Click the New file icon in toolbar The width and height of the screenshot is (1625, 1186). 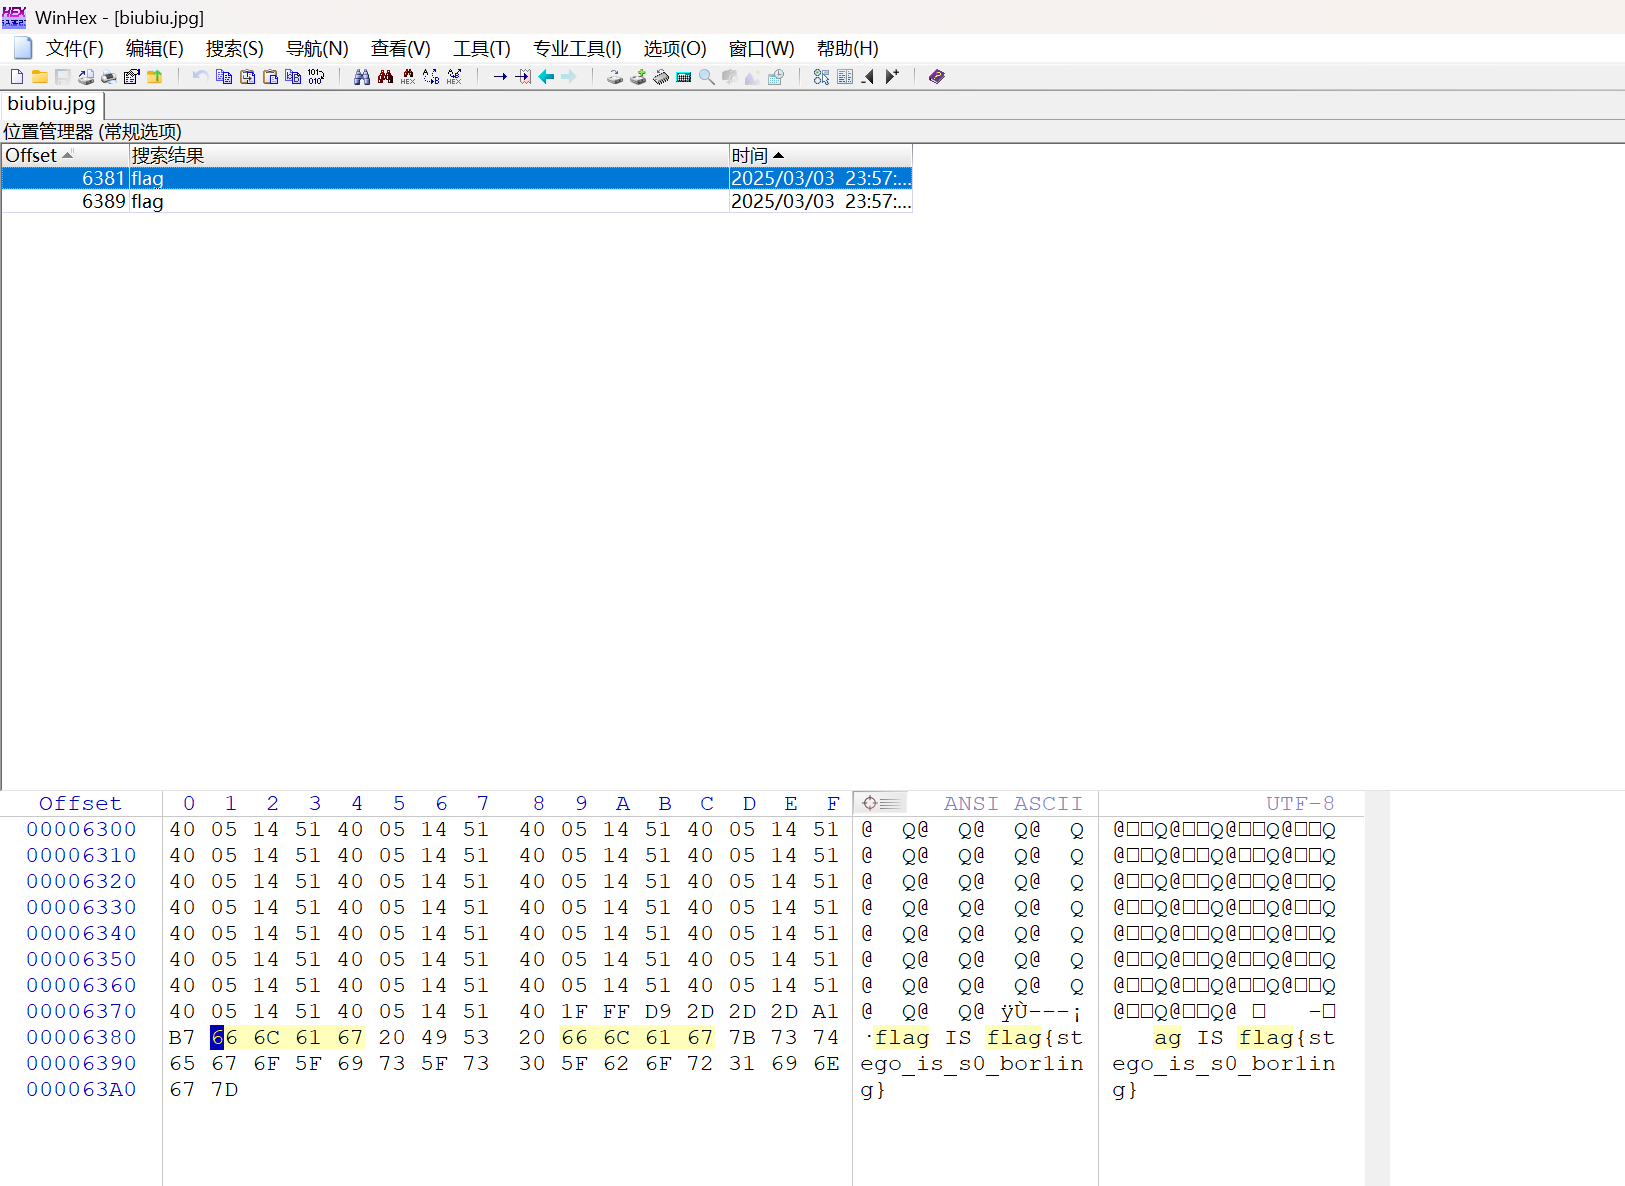17,77
